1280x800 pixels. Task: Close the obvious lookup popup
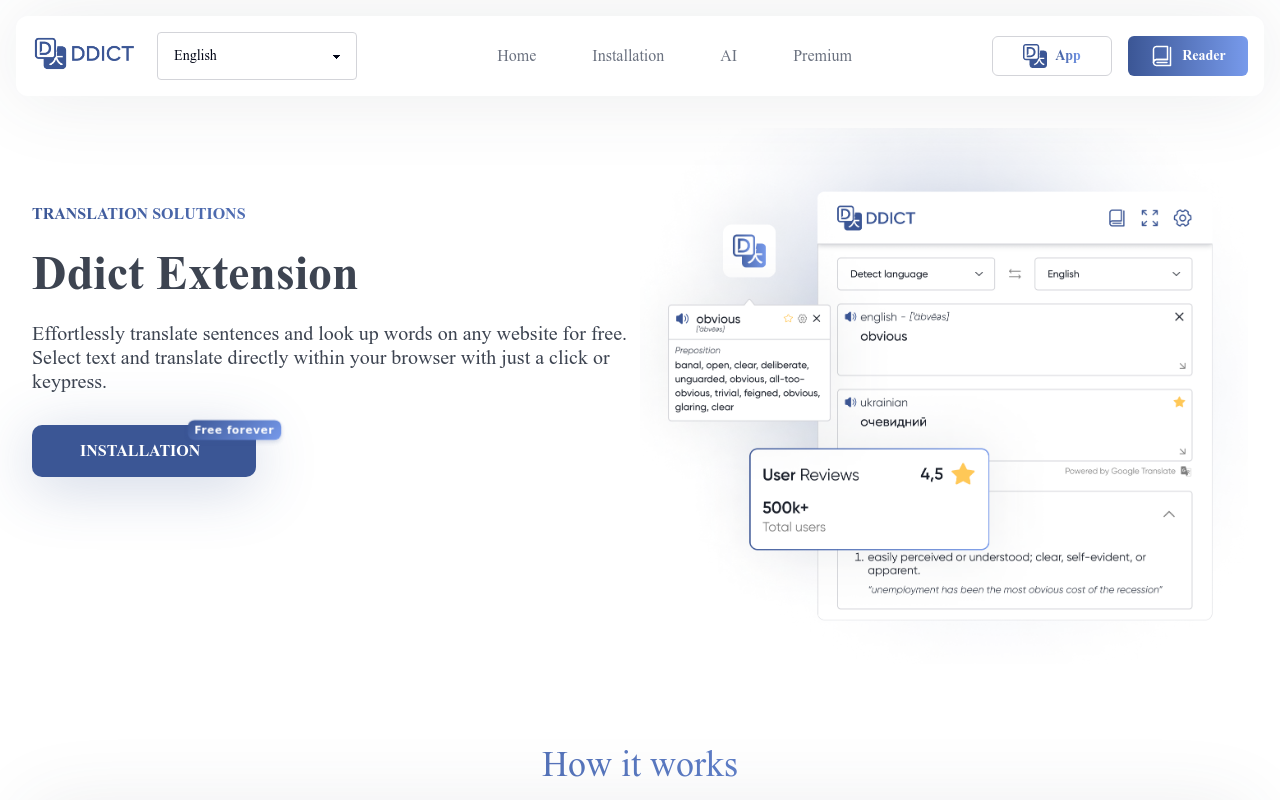point(816,318)
